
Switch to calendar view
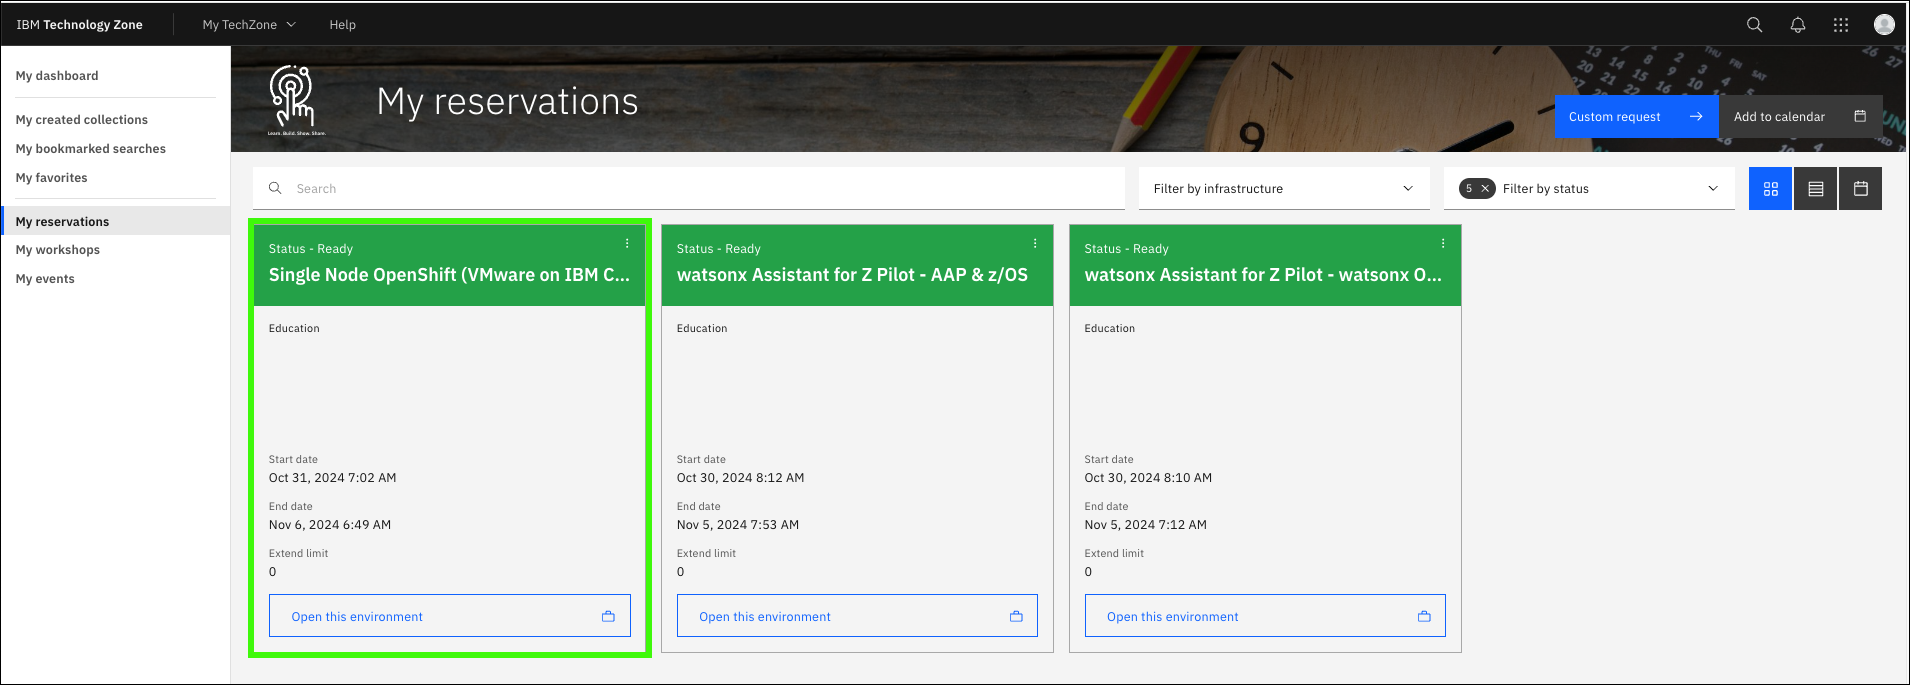coord(1860,189)
